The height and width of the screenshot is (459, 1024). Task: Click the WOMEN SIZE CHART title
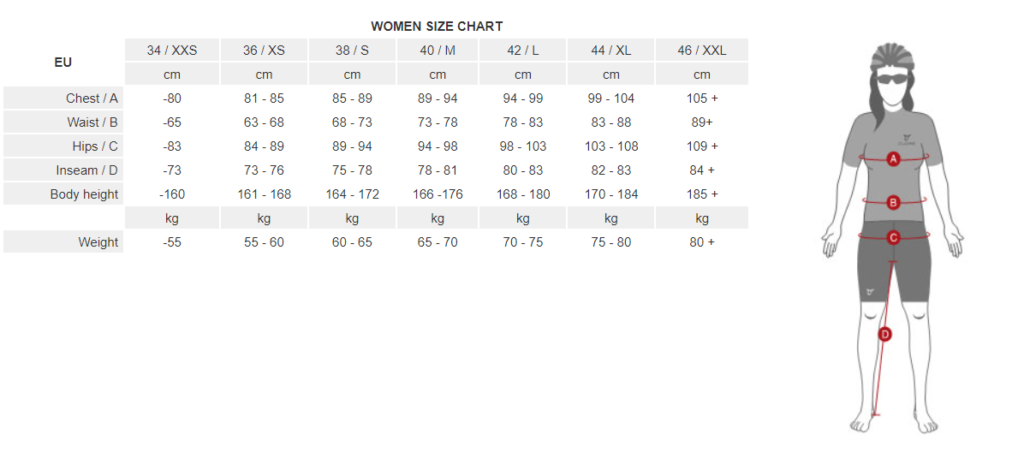click(x=437, y=27)
